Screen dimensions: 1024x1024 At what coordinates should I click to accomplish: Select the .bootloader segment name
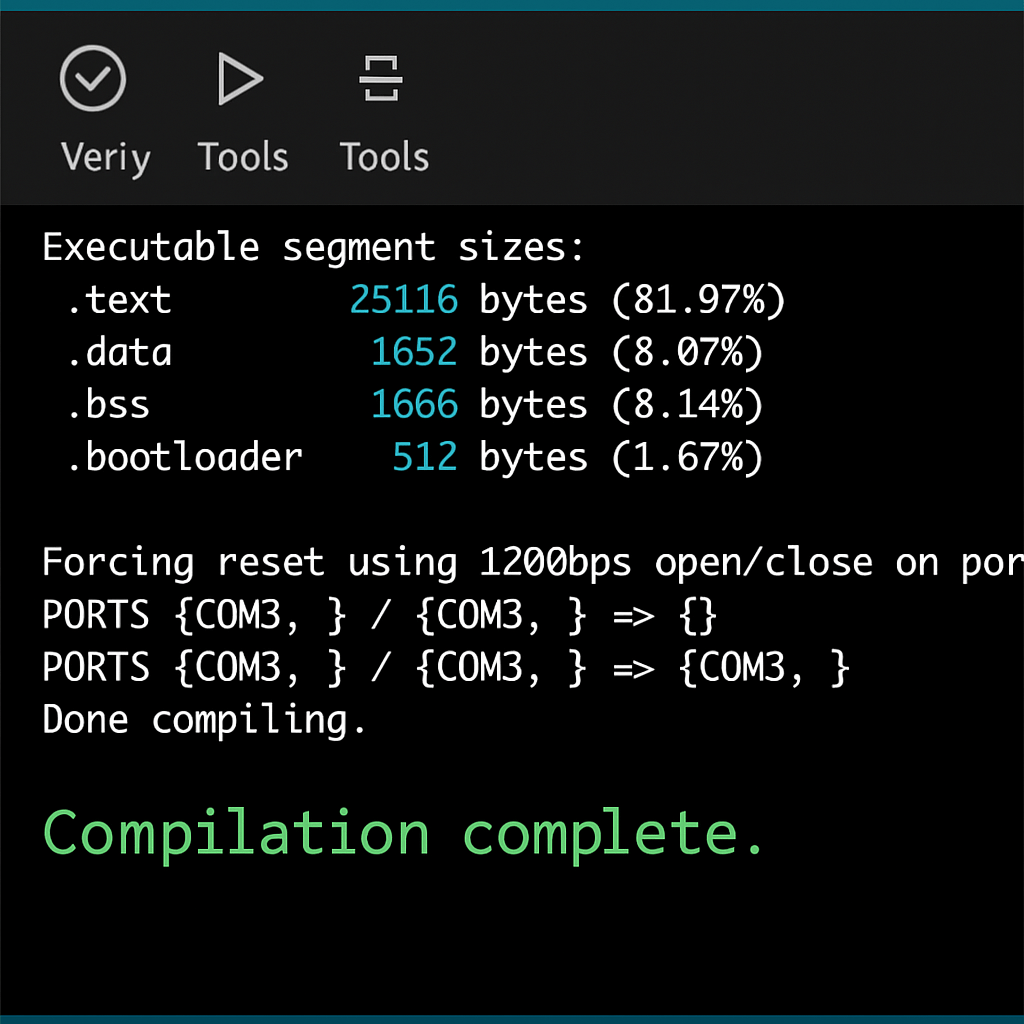click(184, 457)
